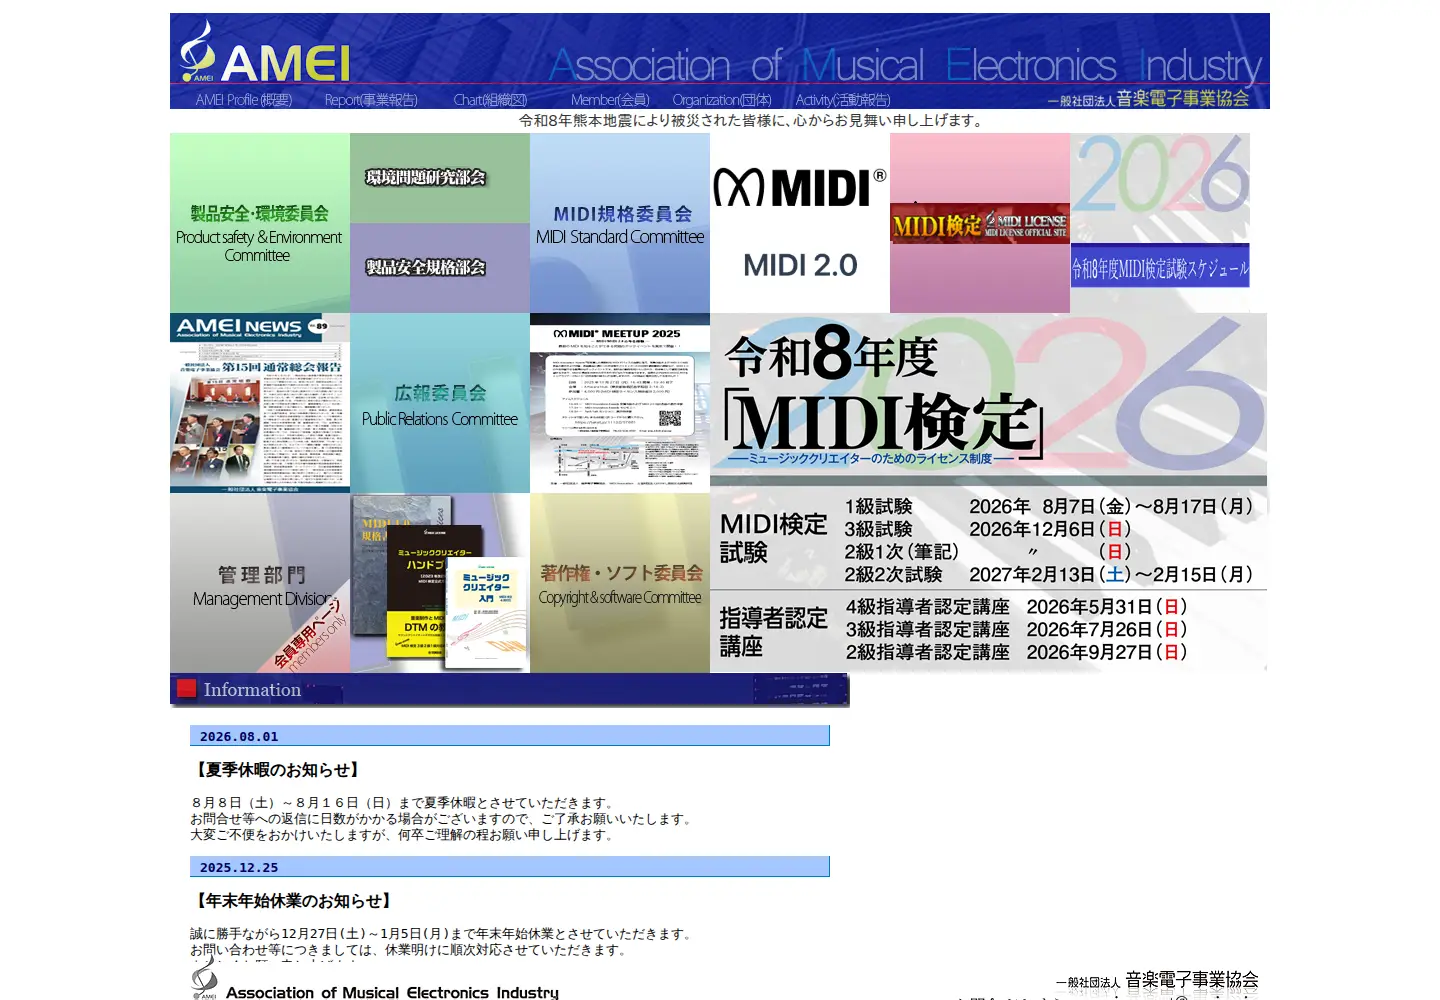Open the AMEI Profile menu item
This screenshot has width=1440, height=1000.
244,100
